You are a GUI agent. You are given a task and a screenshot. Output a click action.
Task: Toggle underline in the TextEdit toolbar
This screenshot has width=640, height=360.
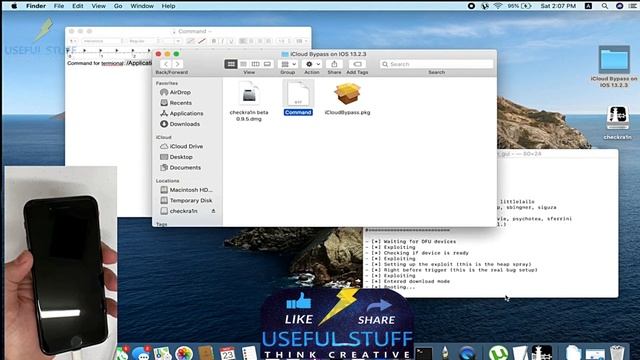point(231,41)
